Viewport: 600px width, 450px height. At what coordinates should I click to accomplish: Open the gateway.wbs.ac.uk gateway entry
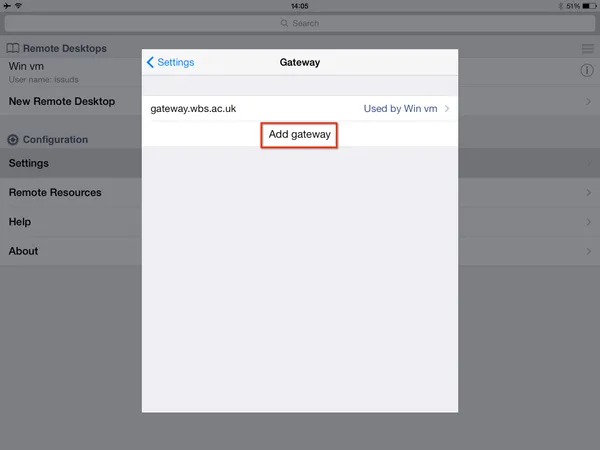coord(300,109)
